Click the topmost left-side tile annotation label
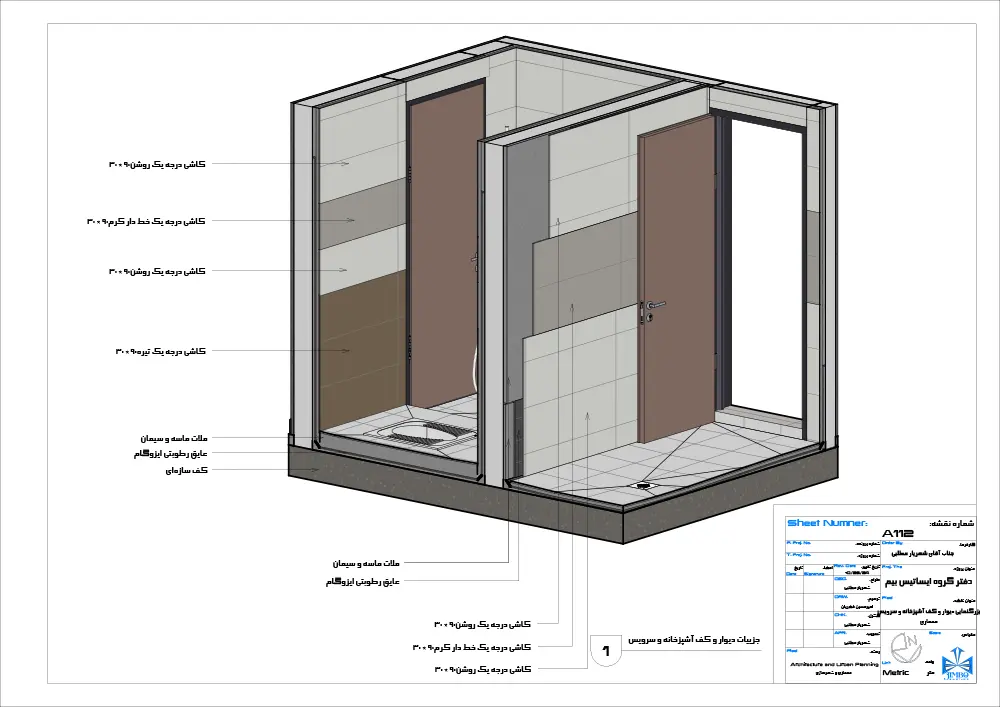Screen dimensions: 1000x707 [156, 163]
